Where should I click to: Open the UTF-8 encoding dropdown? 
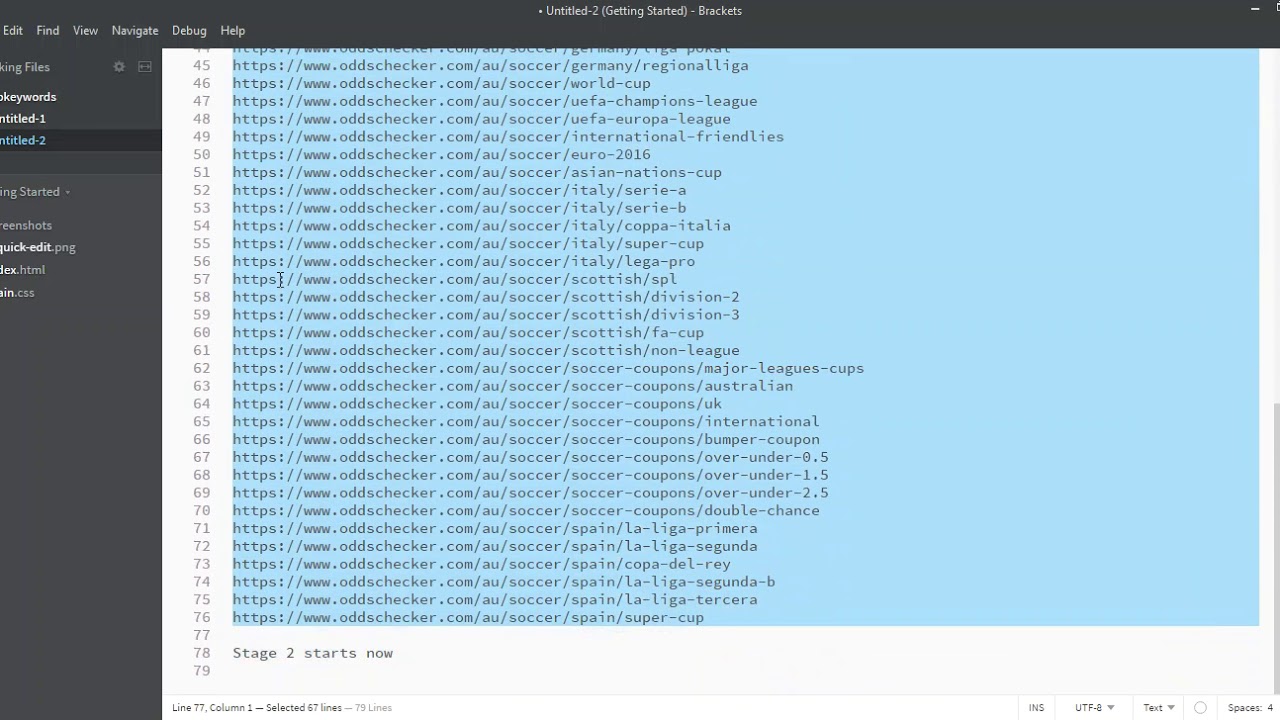pos(1094,707)
